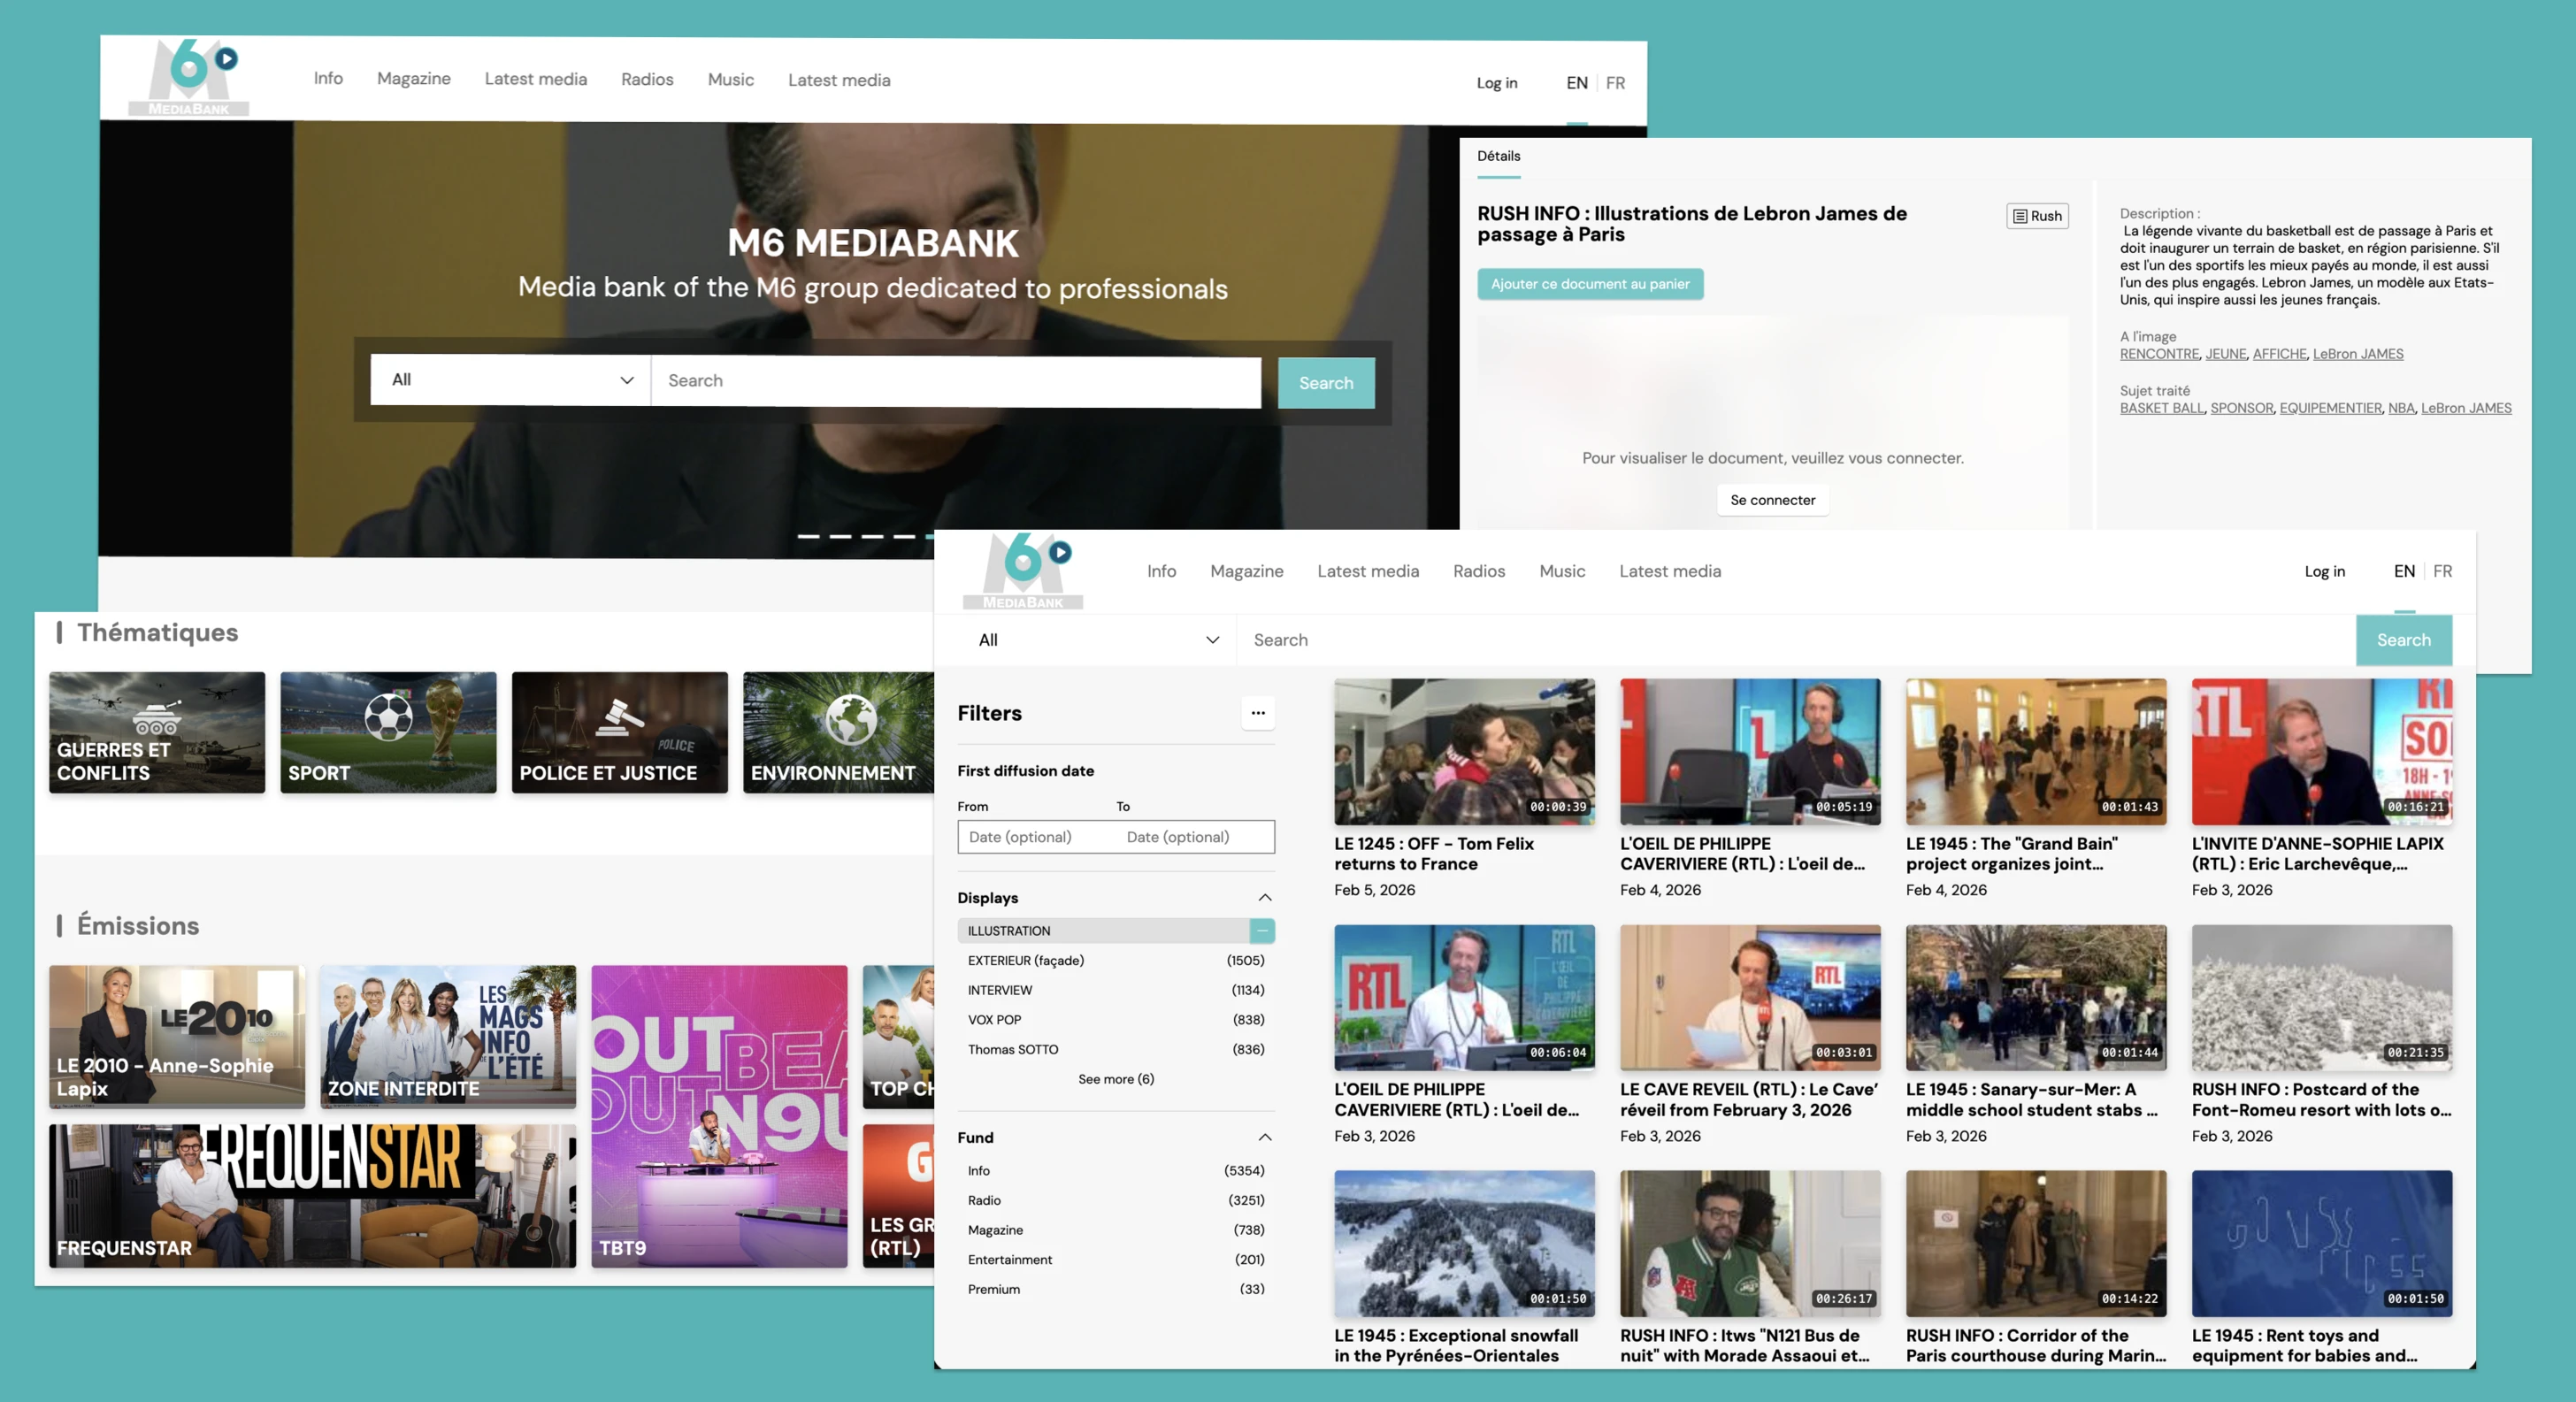Open Magazine in the homepage navigation
This screenshot has height=1402, width=2576.
pyautogui.click(x=414, y=79)
